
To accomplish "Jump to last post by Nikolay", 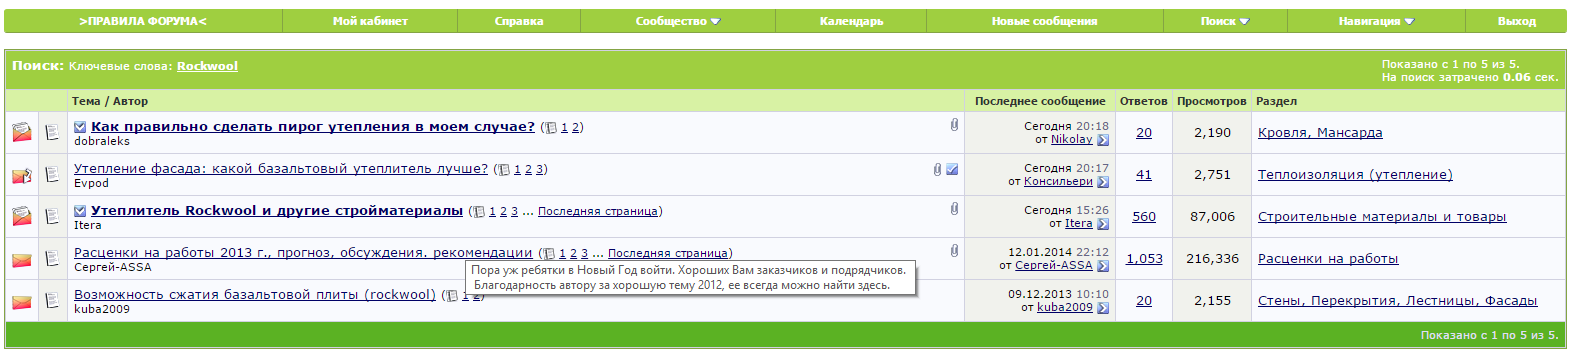I will tap(1103, 140).
